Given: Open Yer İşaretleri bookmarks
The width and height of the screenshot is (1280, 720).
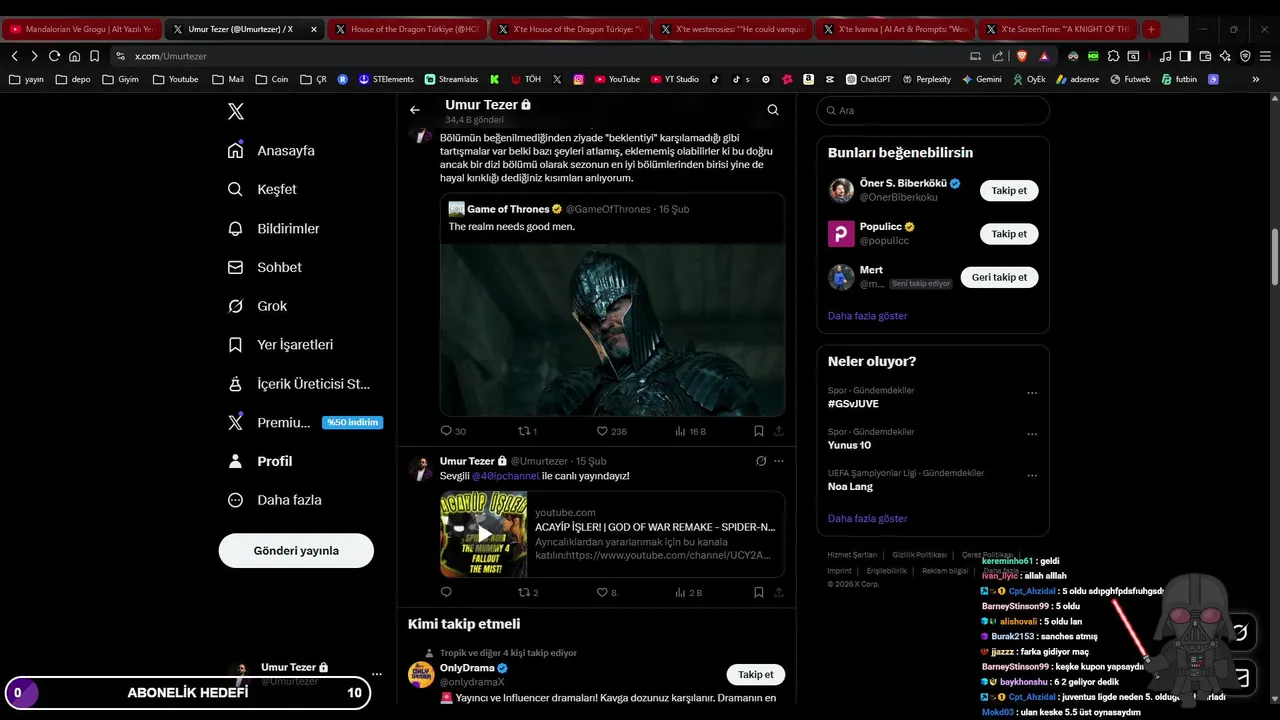Looking at the screenshot, I should [280, 345].
